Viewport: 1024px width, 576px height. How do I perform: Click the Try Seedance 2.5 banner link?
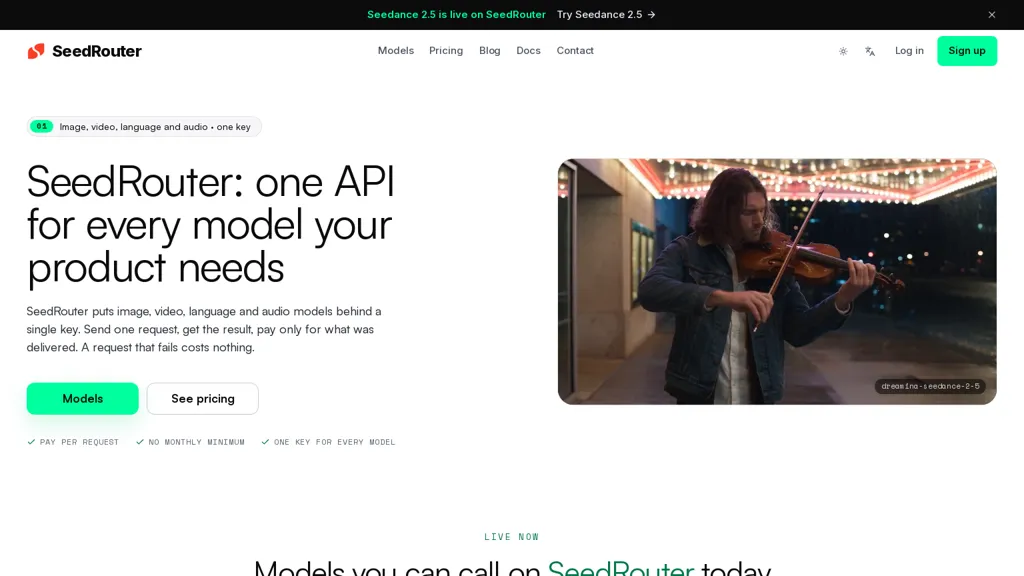pos(606,14)
